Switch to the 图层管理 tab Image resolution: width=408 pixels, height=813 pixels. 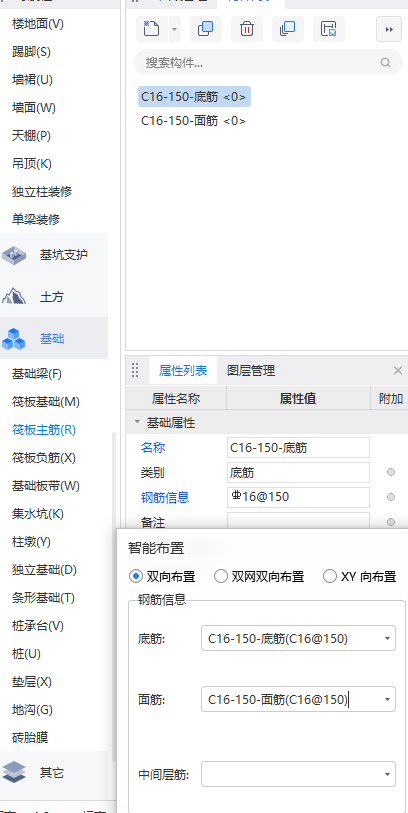[x=251, y=370]
